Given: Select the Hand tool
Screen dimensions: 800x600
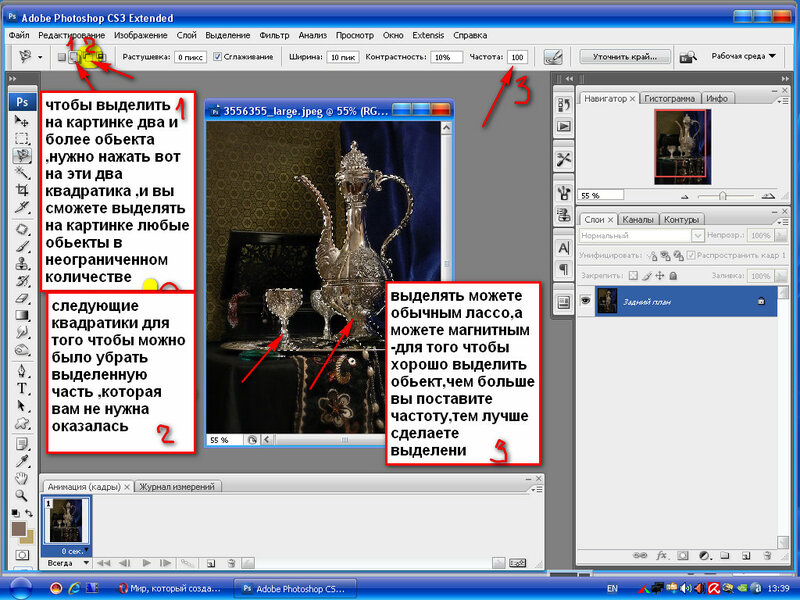Looking at the screenshot, I should point(21,479).
